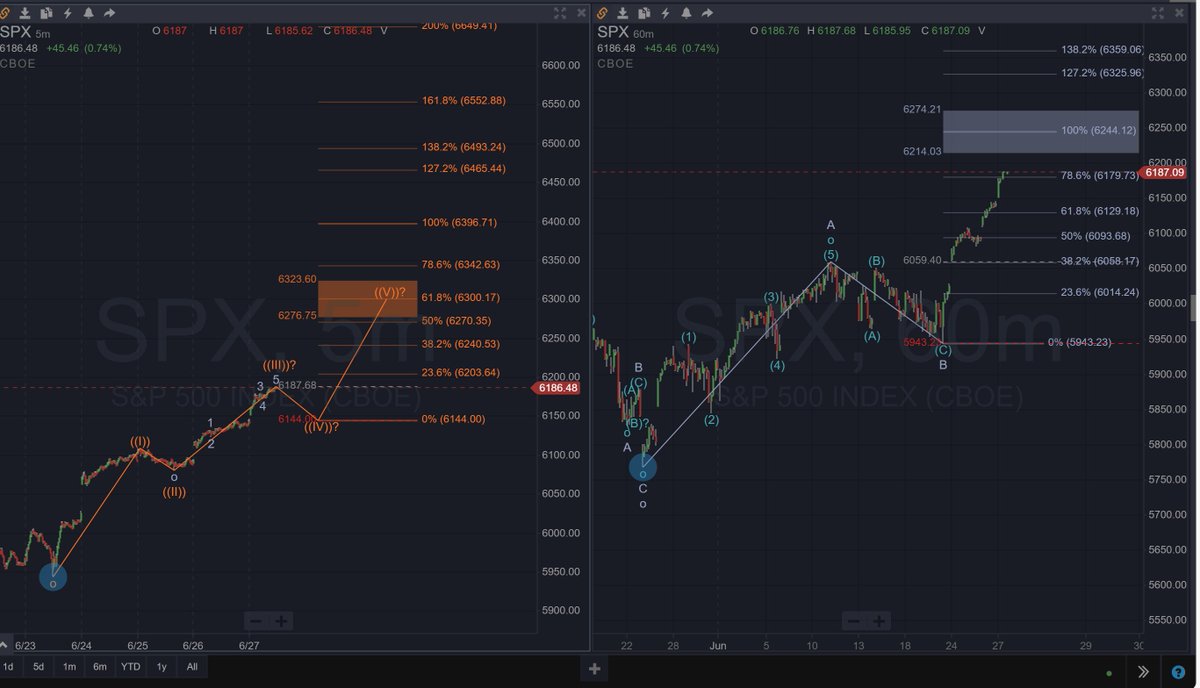1200x688 pixels.
Task: Click the copy documents icon in right chart toolbar
Action: [x=646, y=13]
